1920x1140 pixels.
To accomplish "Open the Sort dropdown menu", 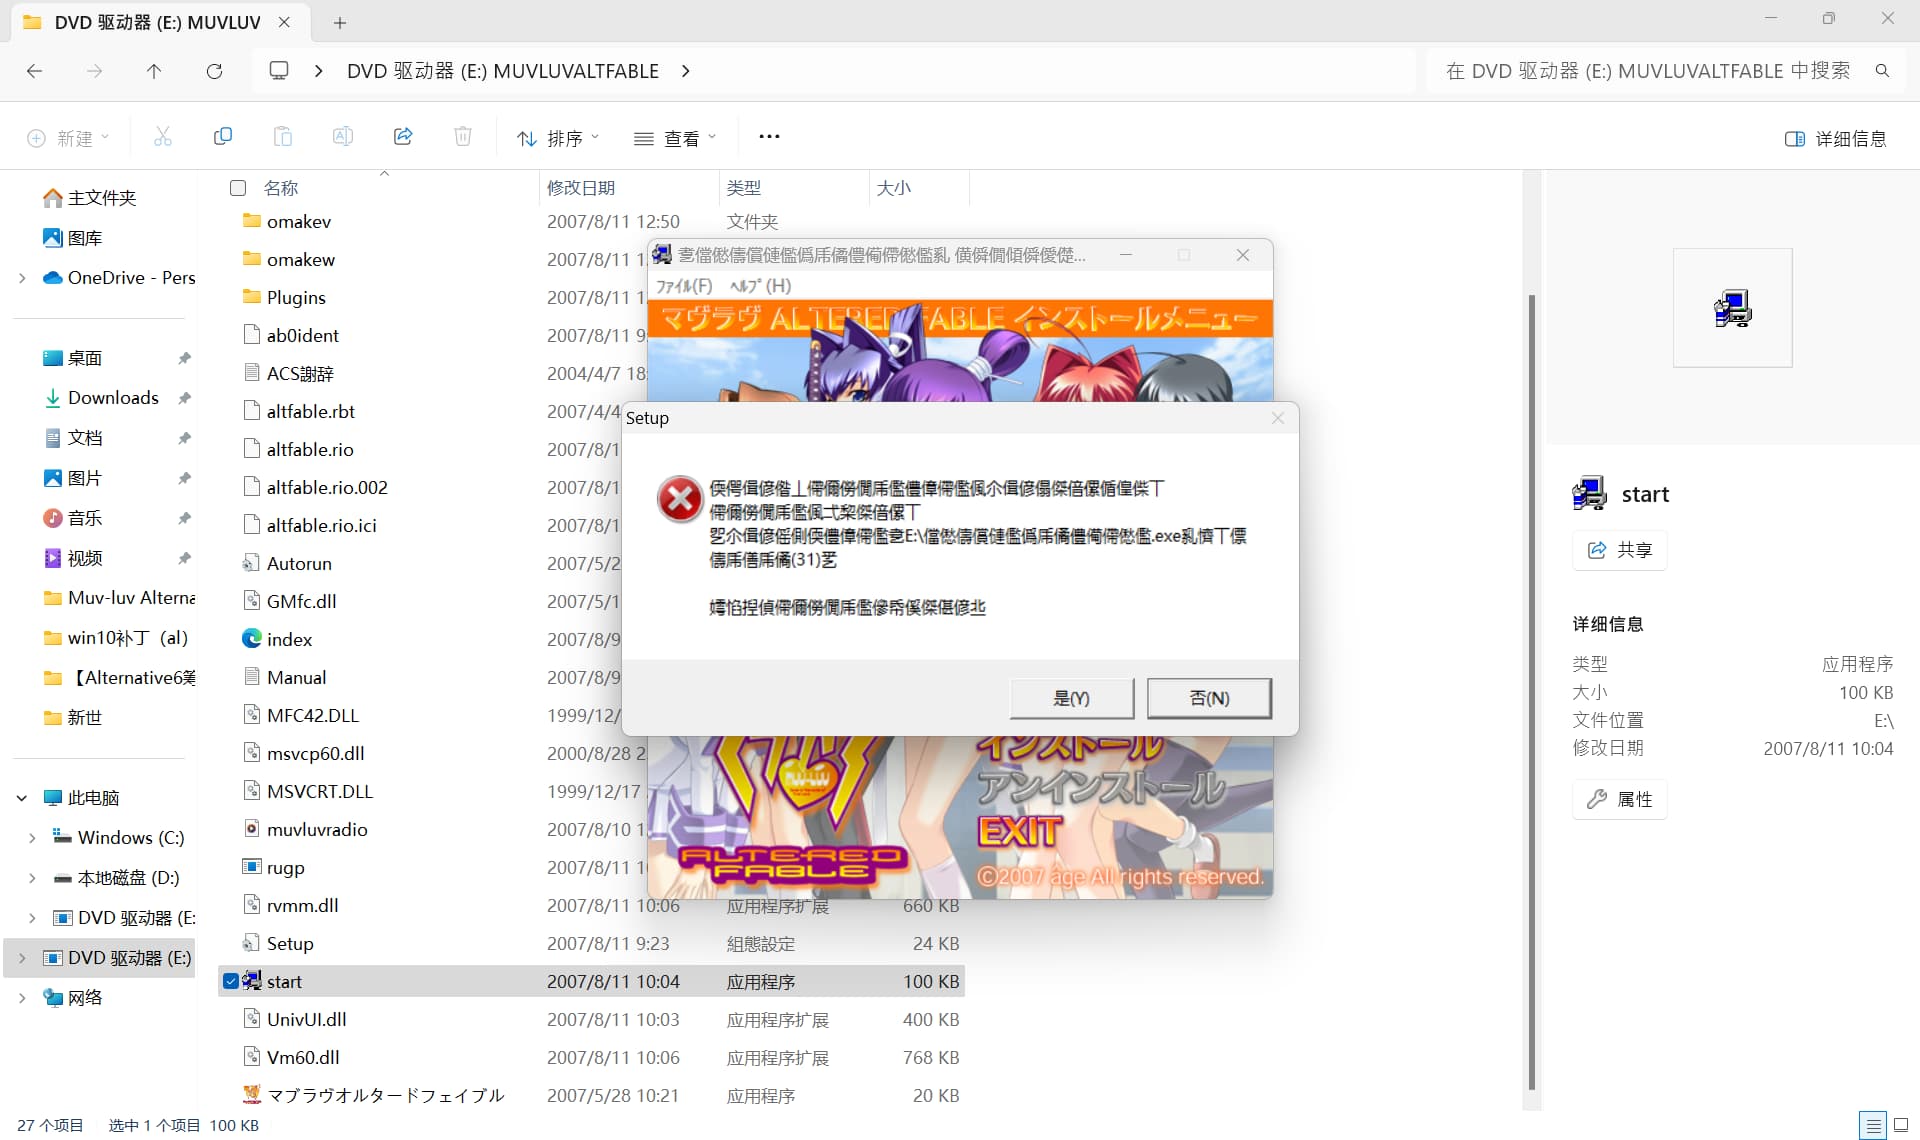I will [558, 138].
